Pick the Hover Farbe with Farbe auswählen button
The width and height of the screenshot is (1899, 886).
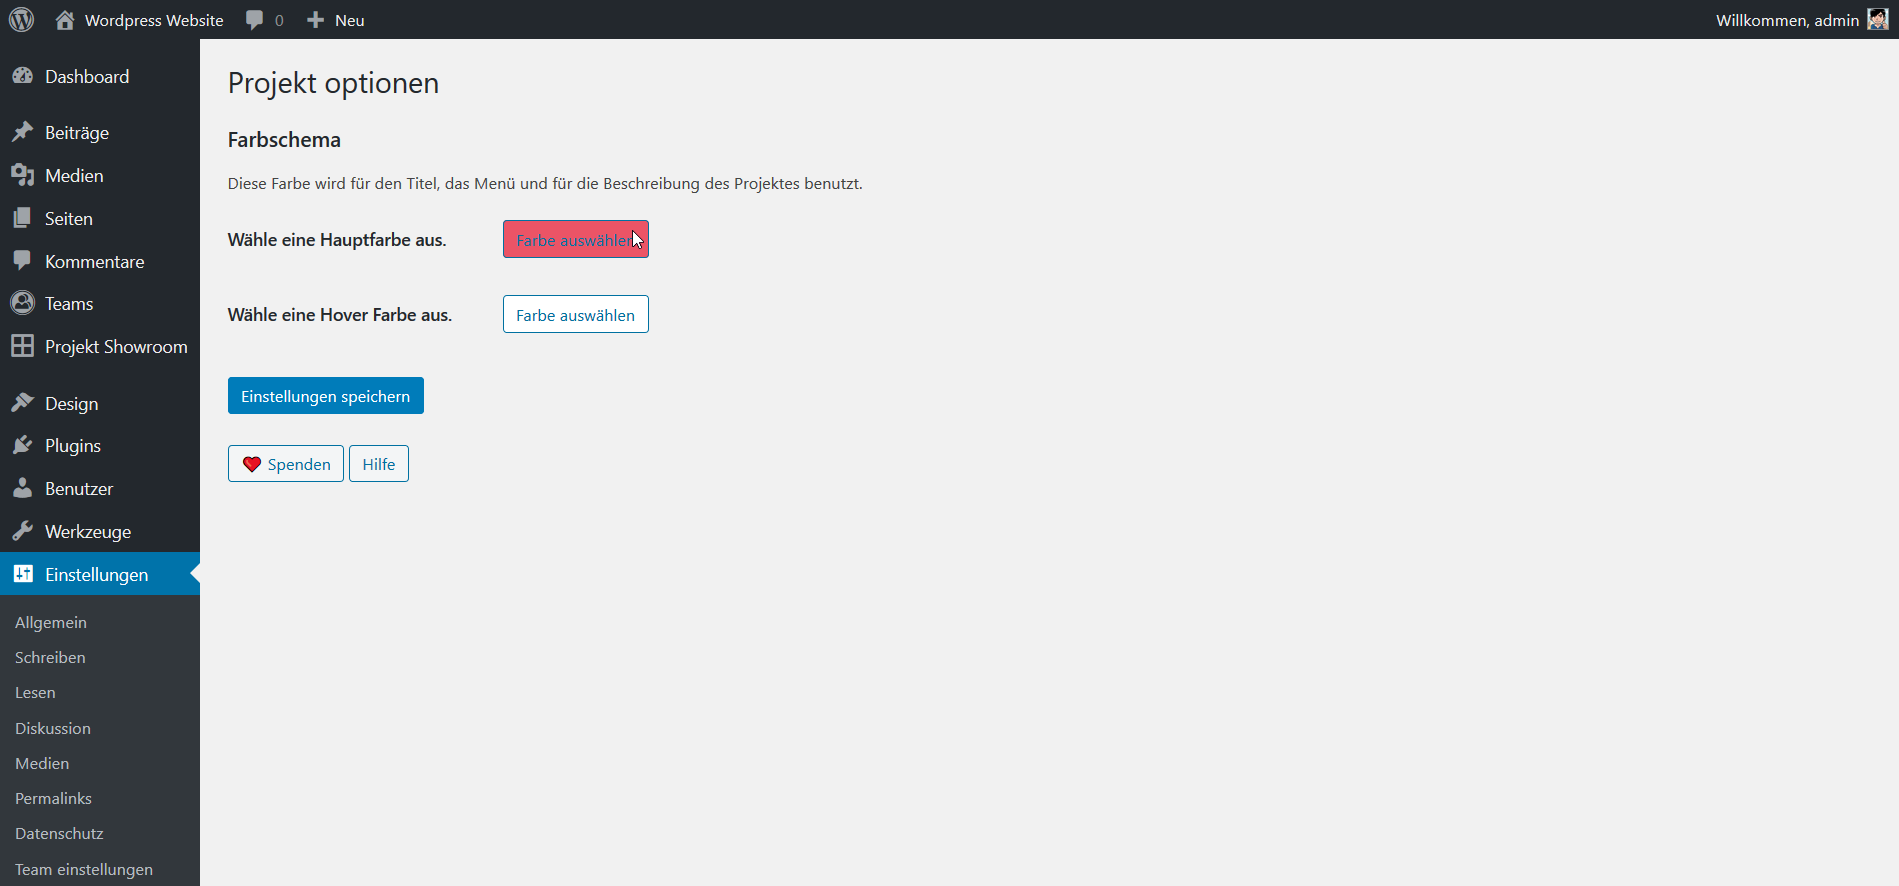pyautogui.click(x=575, y=314)
